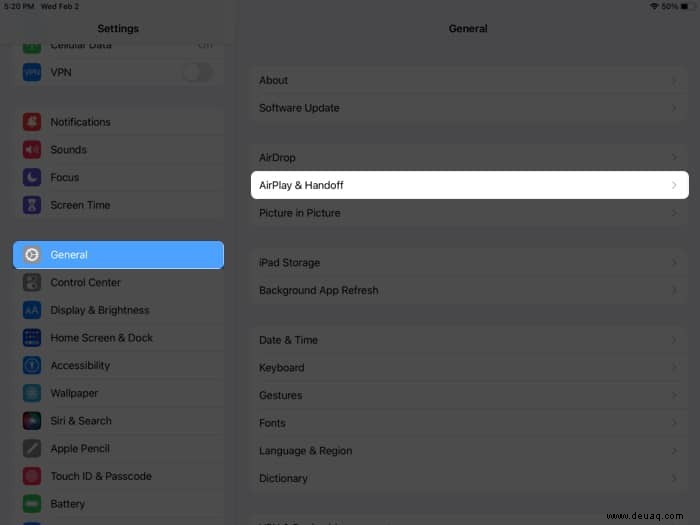Click the Wallpaper icon
The height and width of the screenshot is (525, 700).
(32, 393)
